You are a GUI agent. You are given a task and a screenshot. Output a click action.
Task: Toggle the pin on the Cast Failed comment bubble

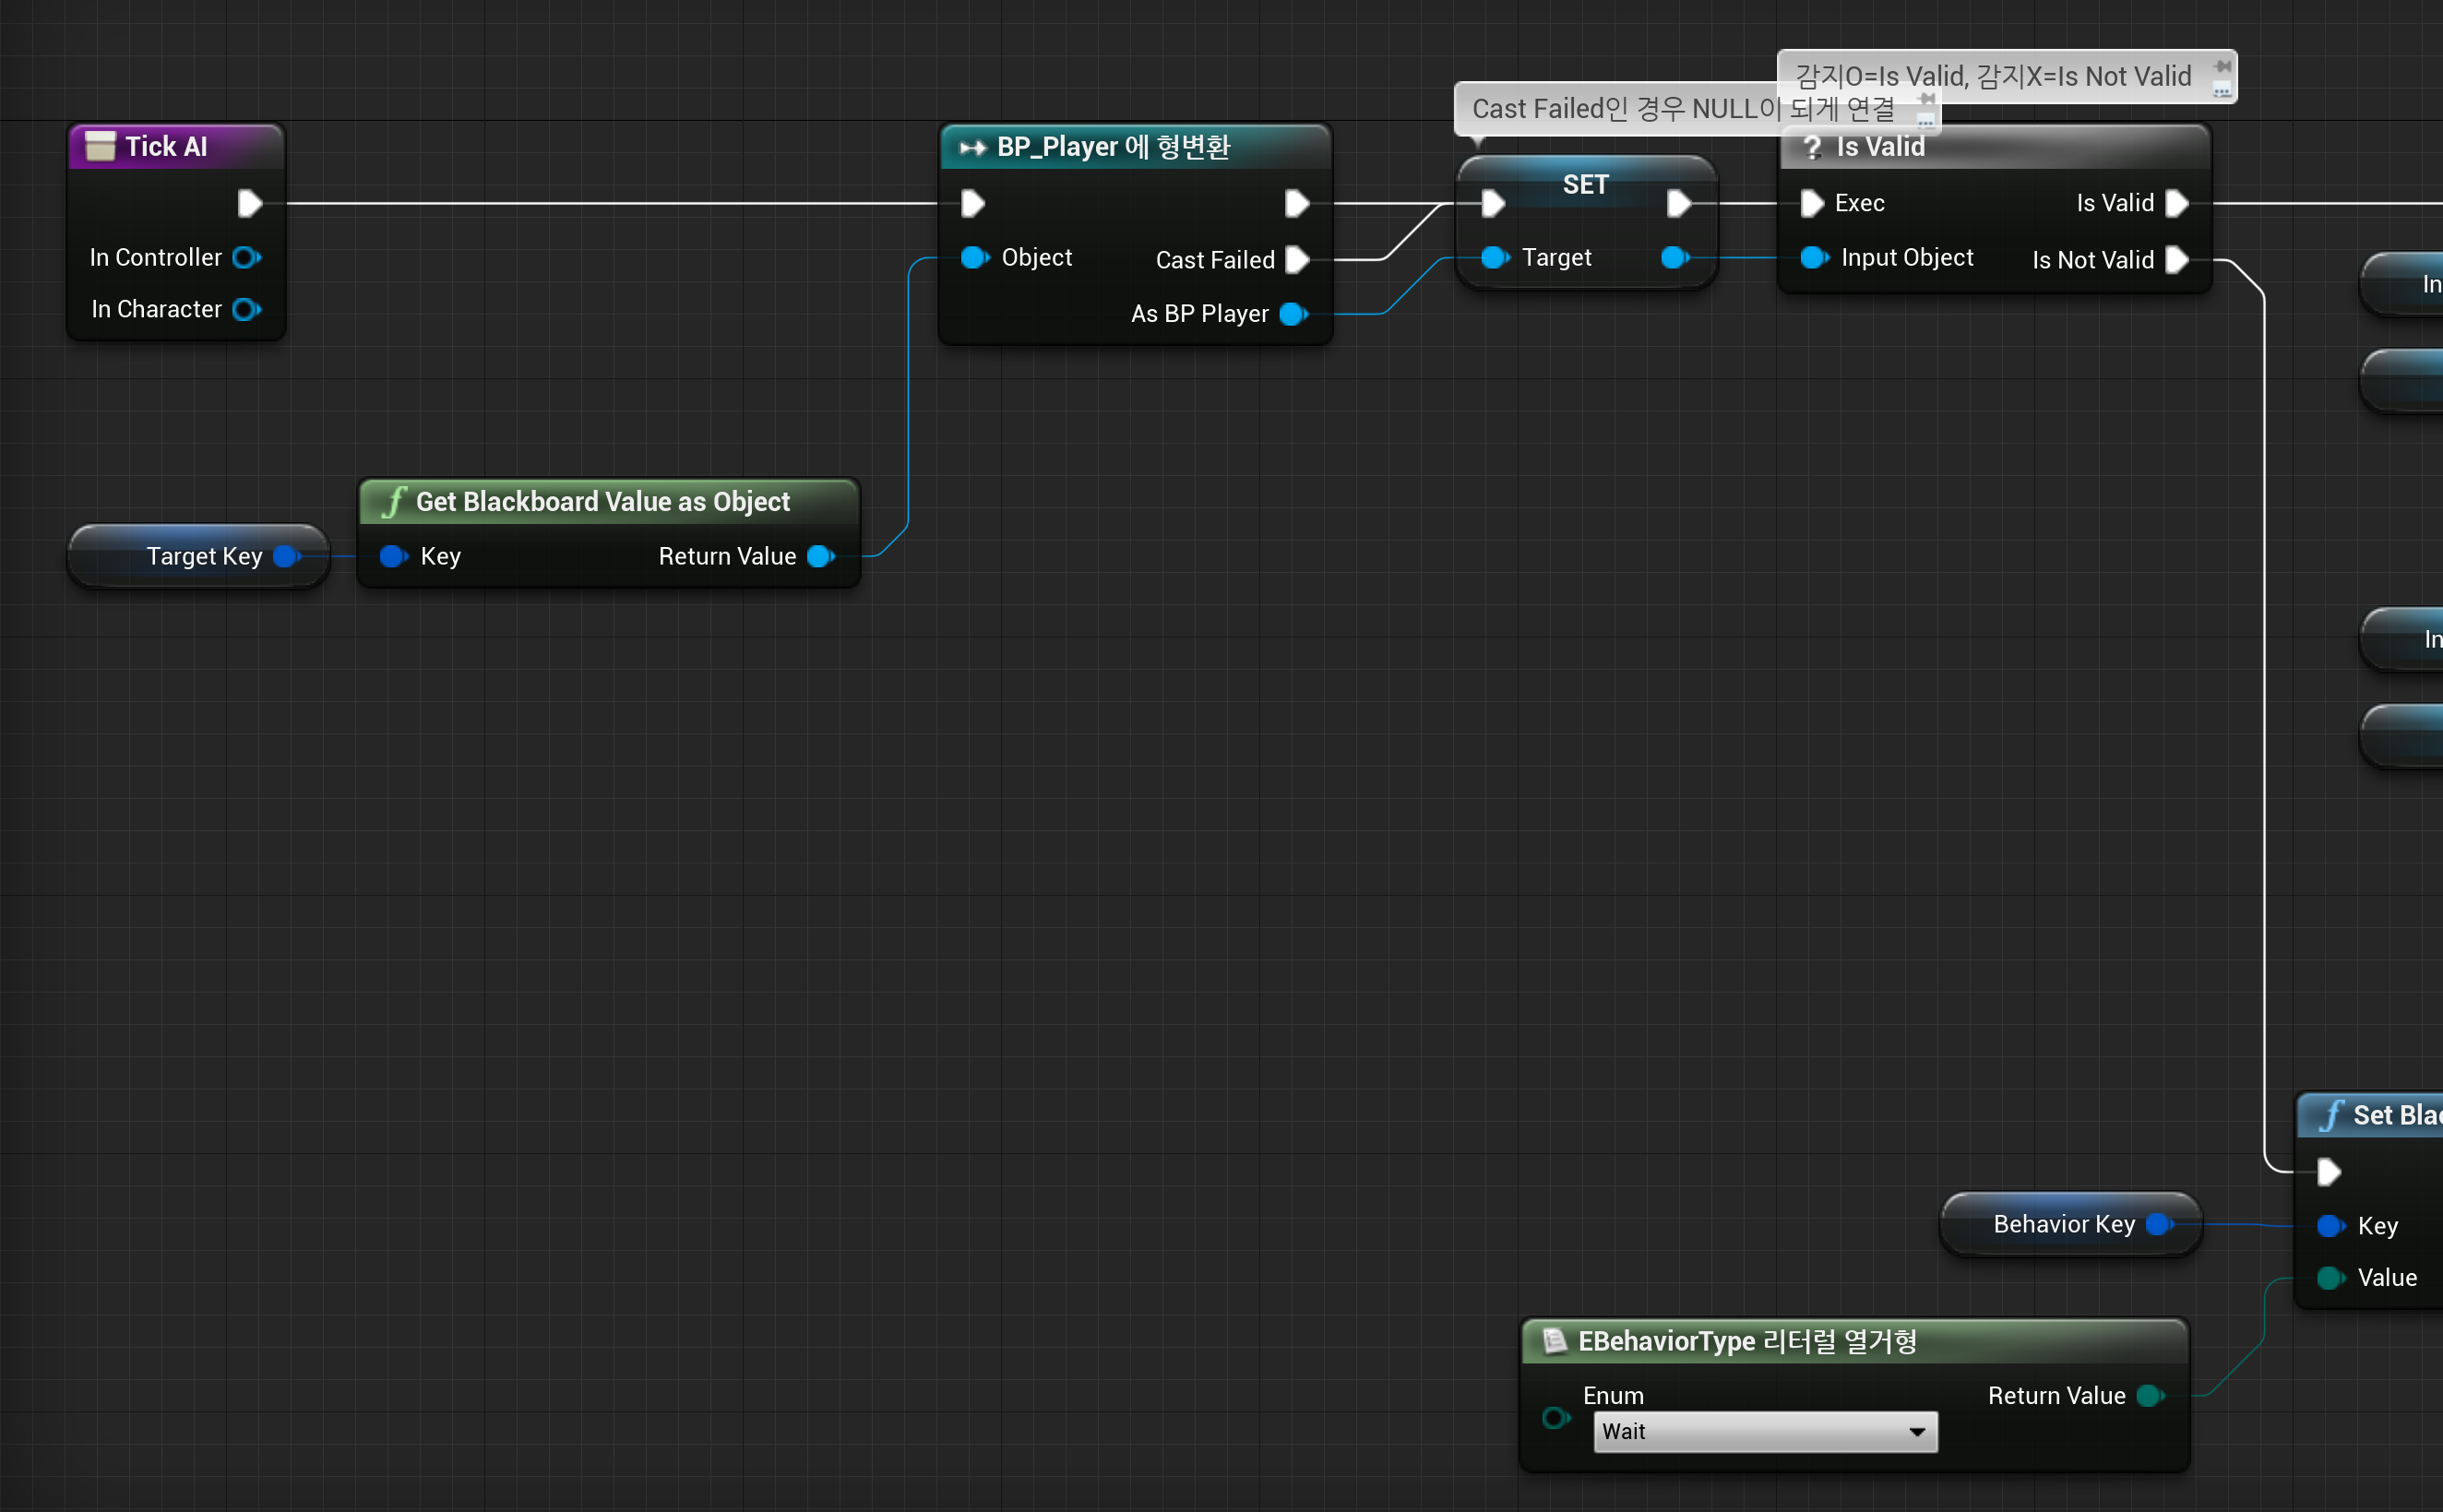tap(1926, 99)
